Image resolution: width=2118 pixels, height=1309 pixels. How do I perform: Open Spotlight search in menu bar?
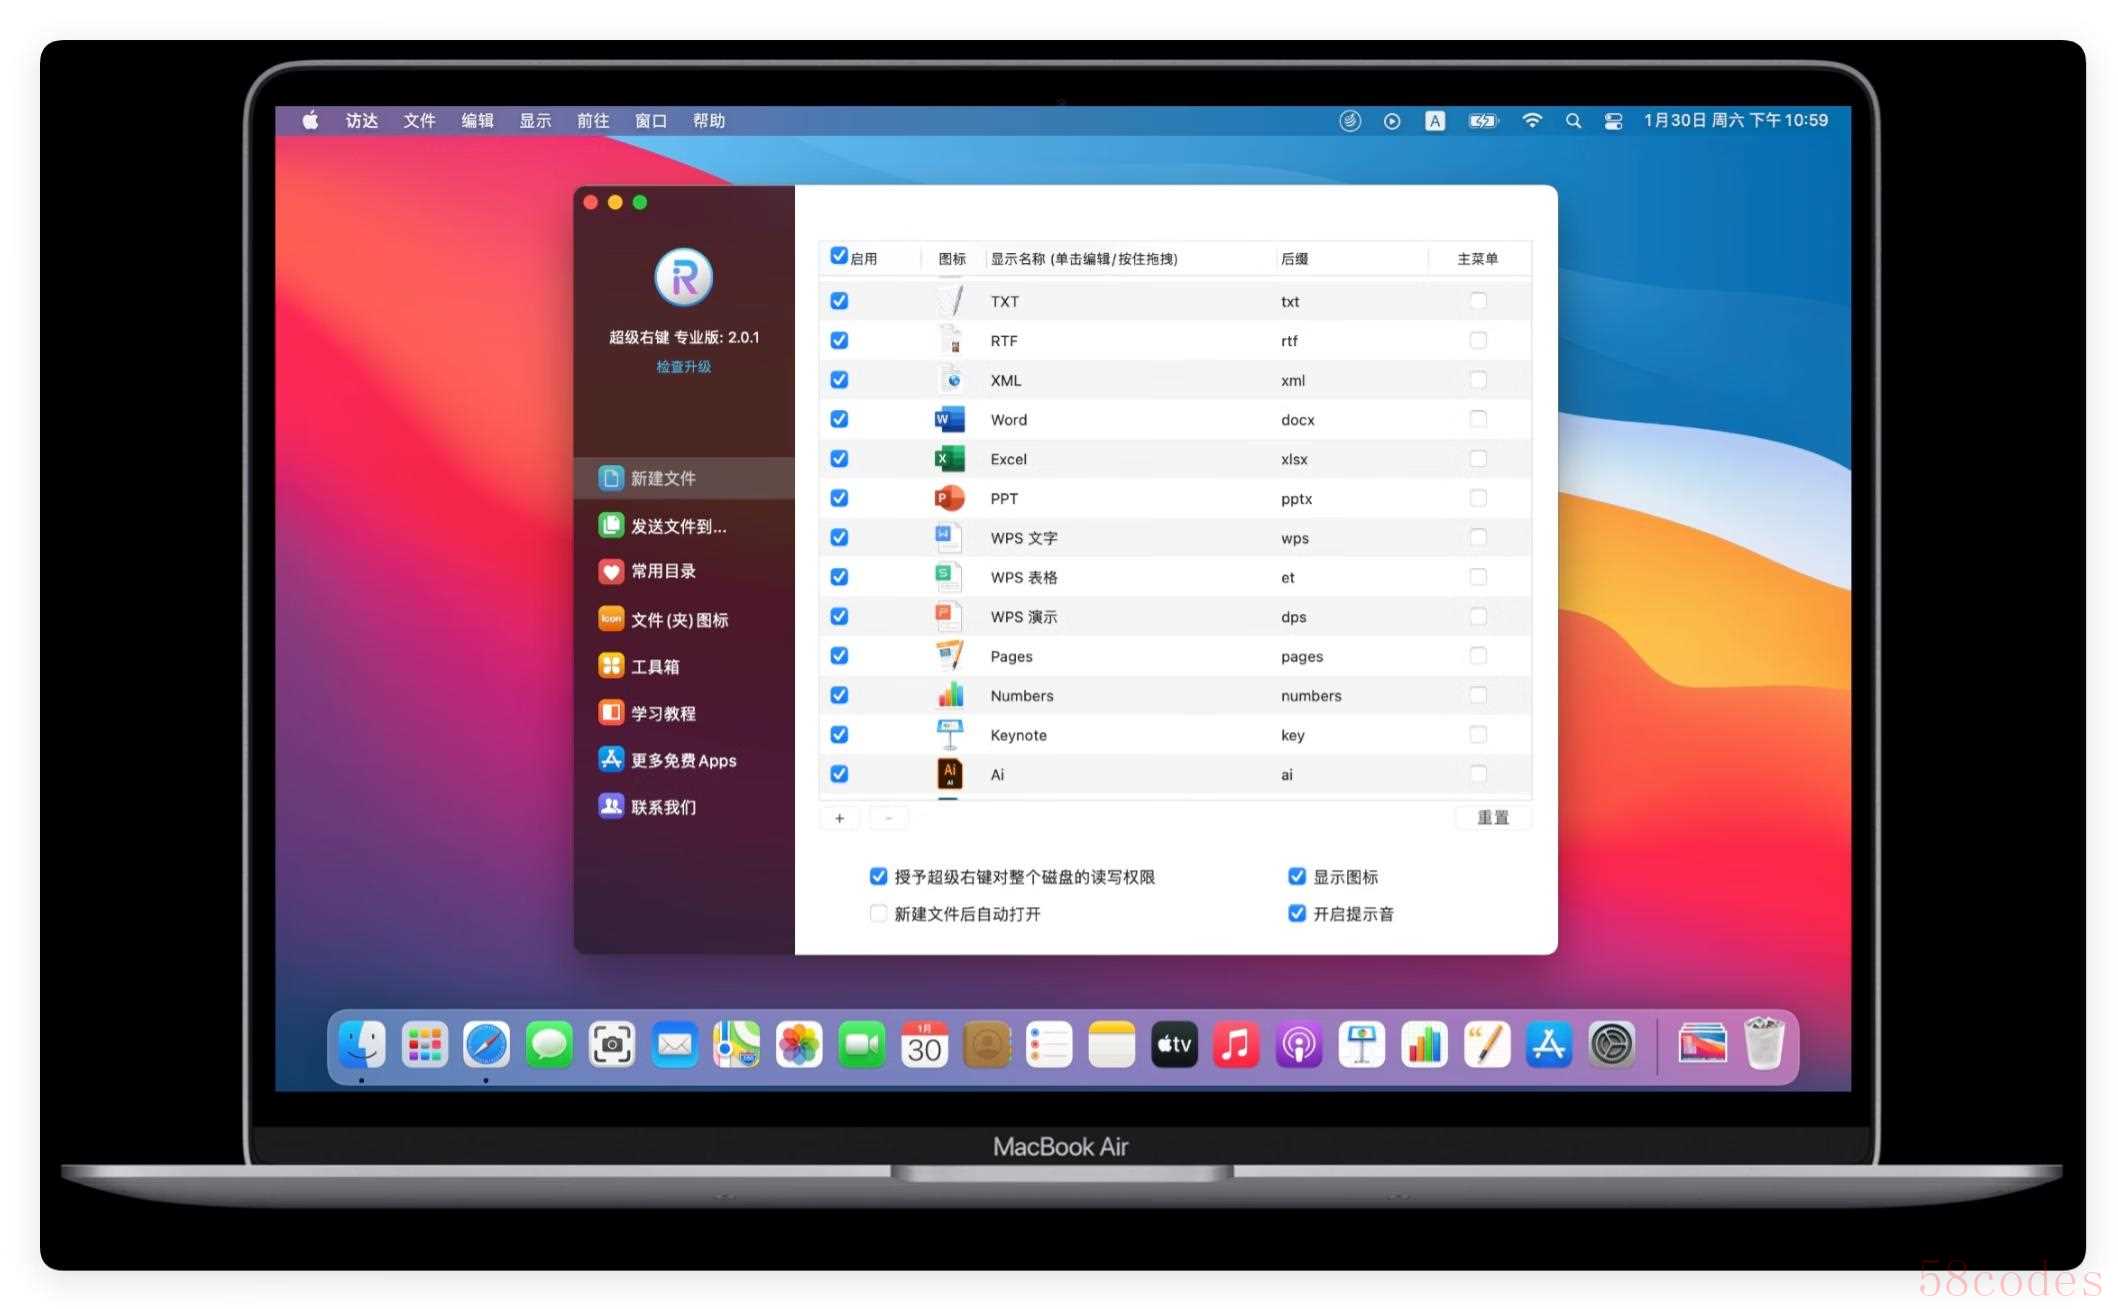(x=1573, y=121)
